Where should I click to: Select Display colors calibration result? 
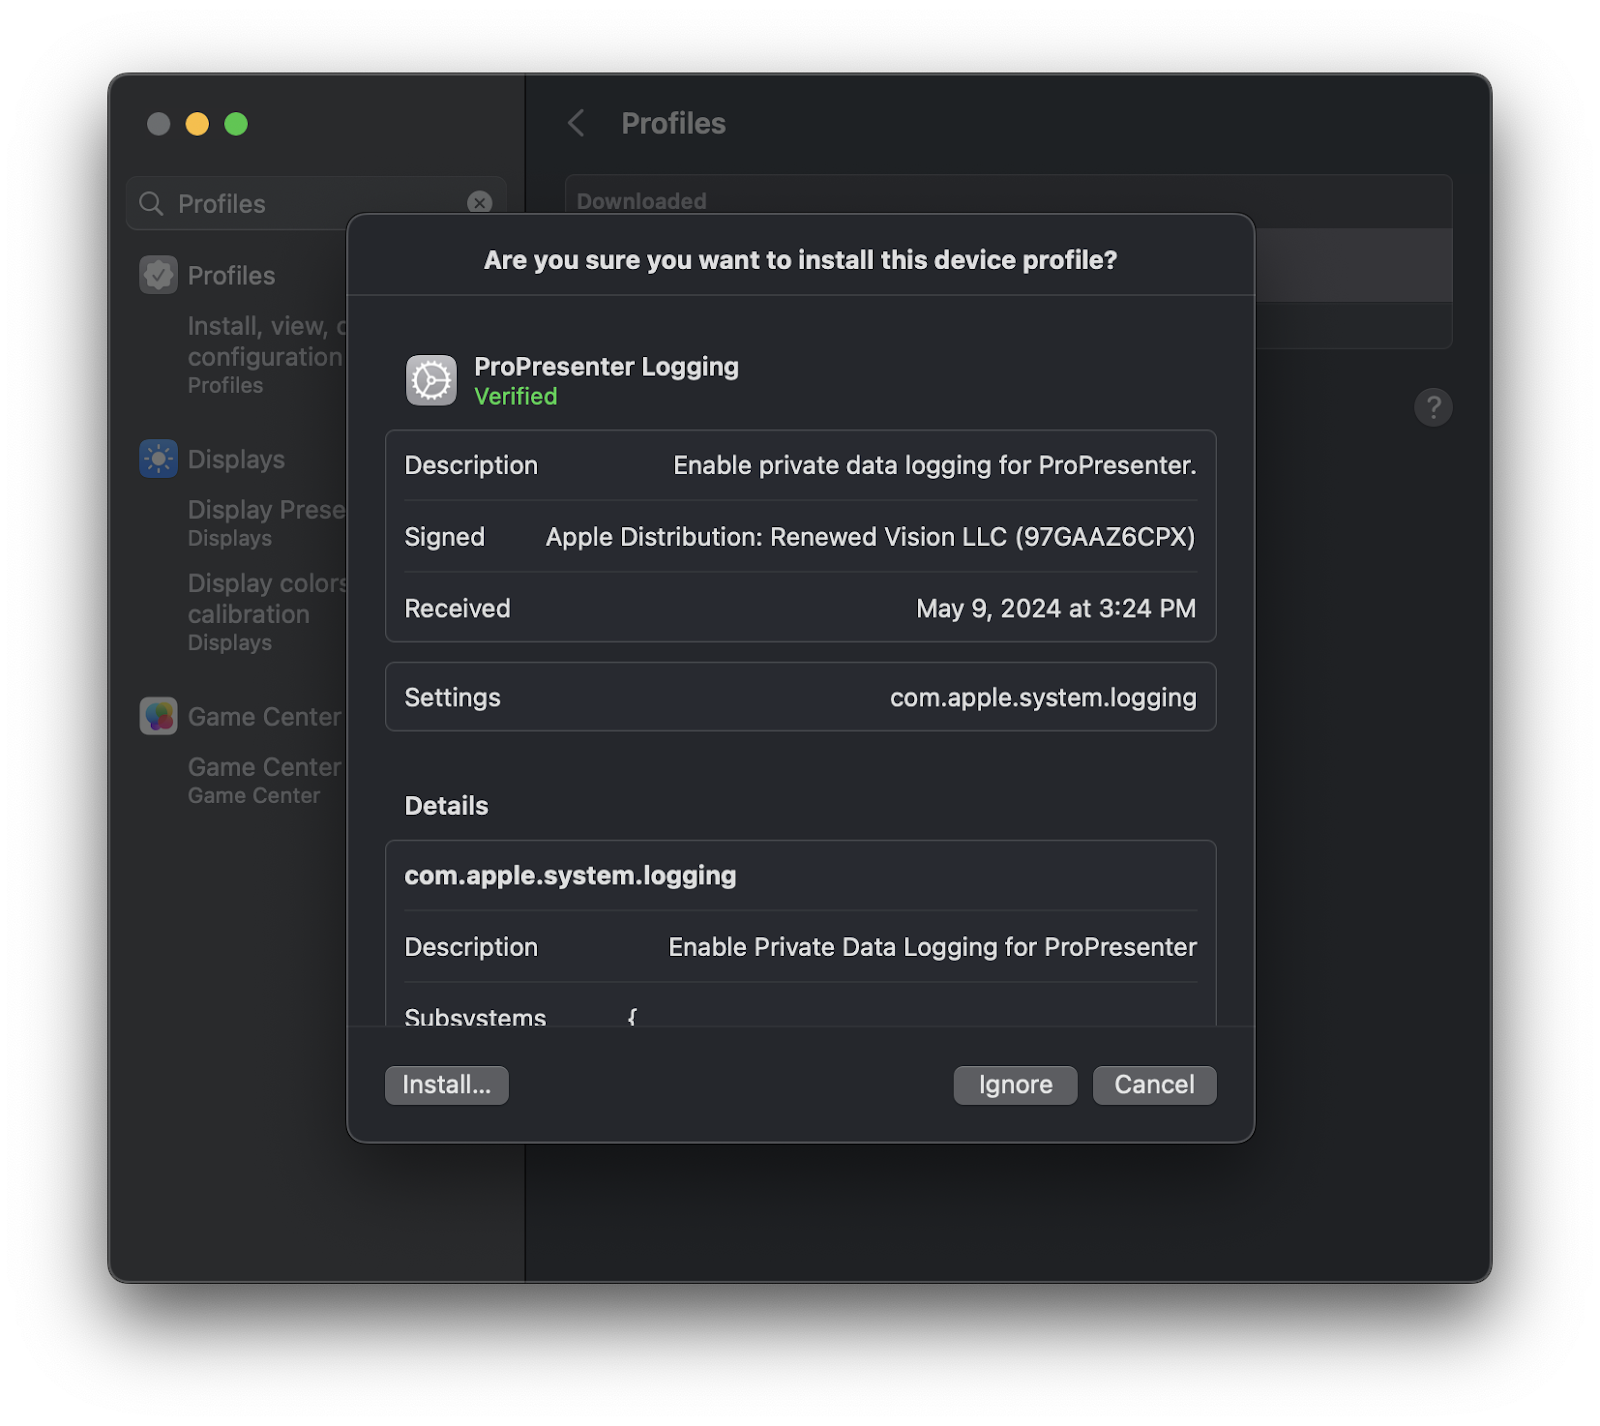[267, 611]
